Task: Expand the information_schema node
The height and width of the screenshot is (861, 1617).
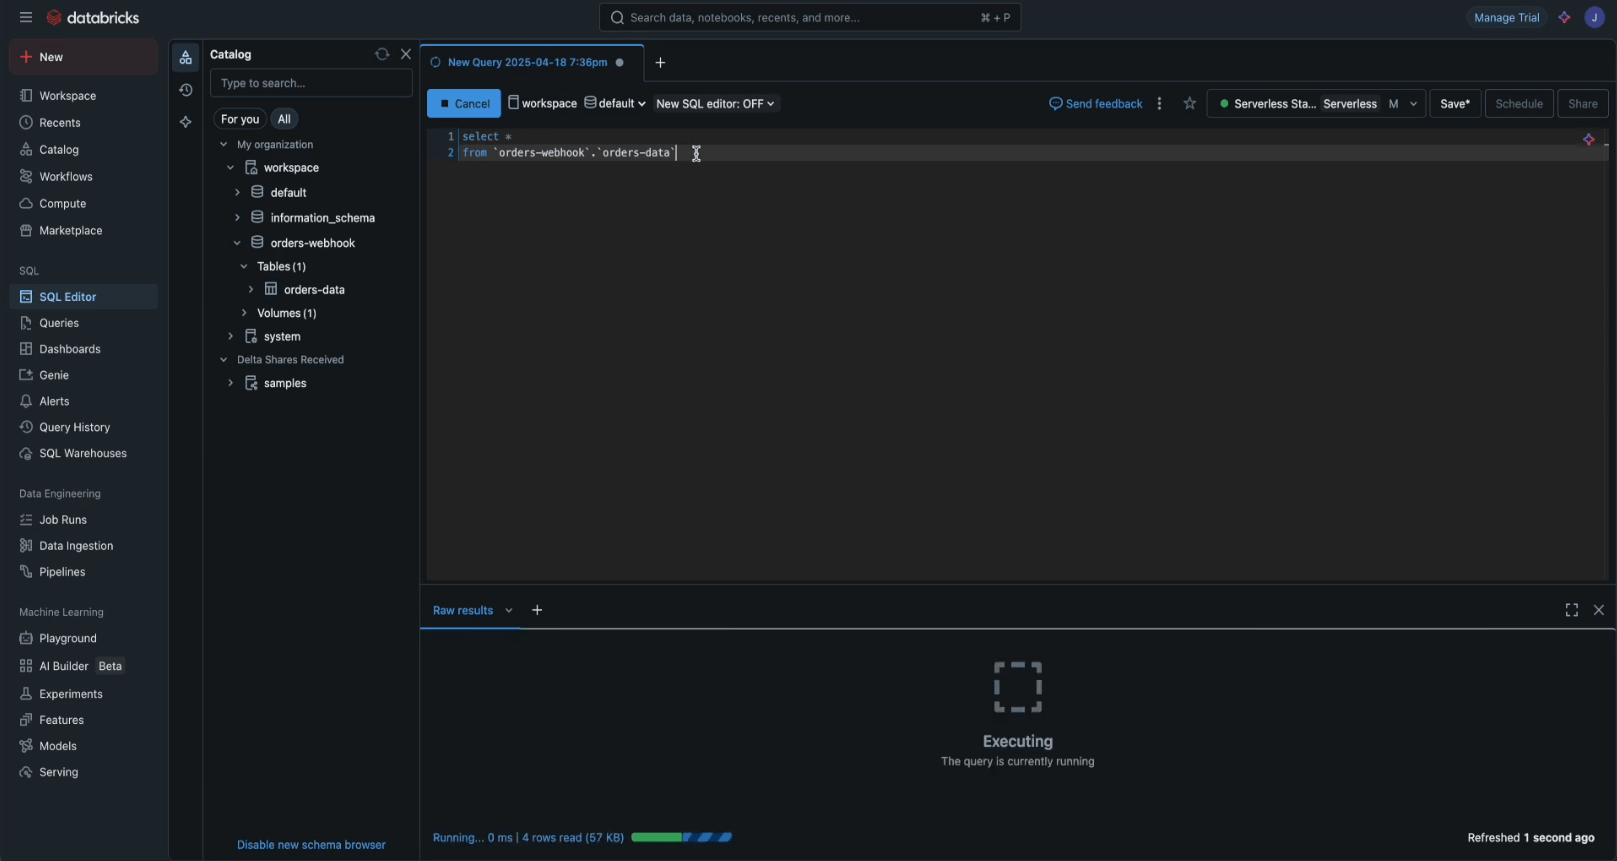Action: (x=237, y=217)
